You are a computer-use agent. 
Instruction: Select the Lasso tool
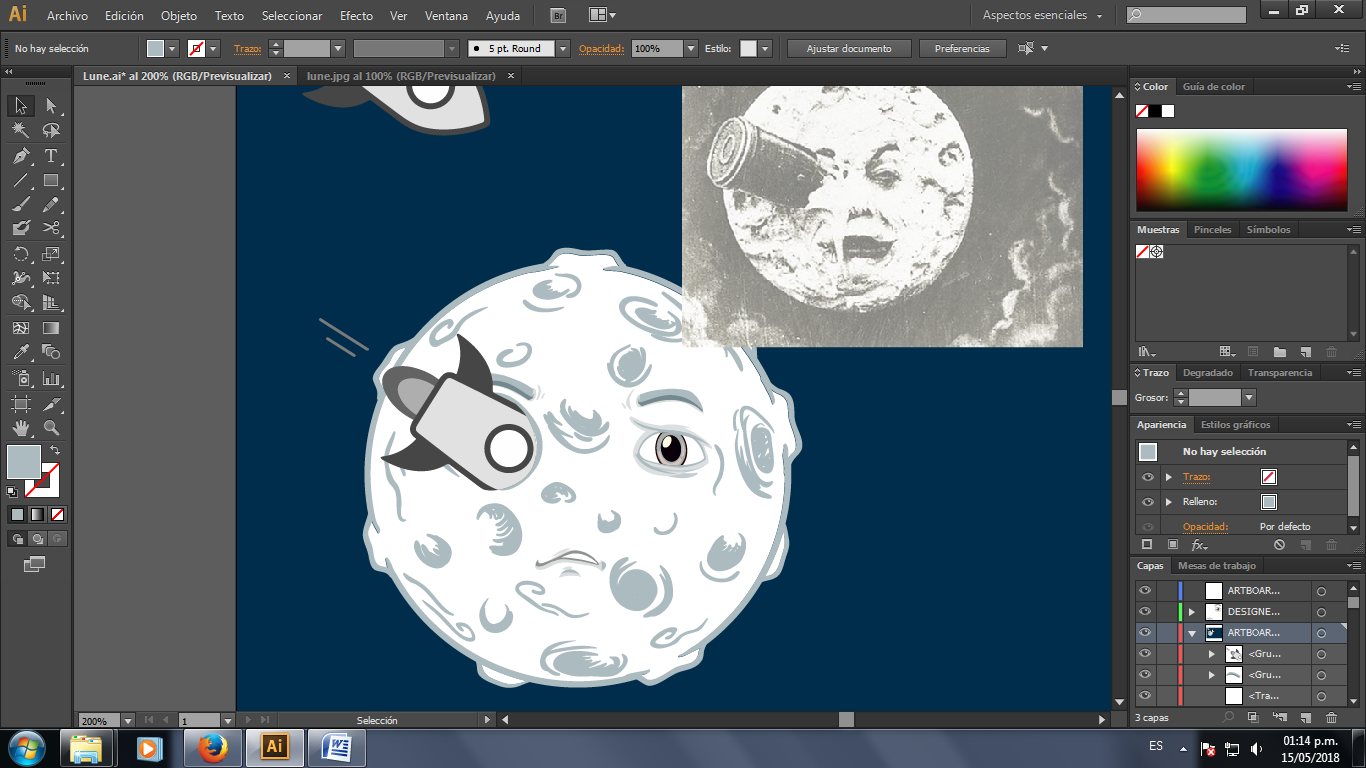coord(51,131)
